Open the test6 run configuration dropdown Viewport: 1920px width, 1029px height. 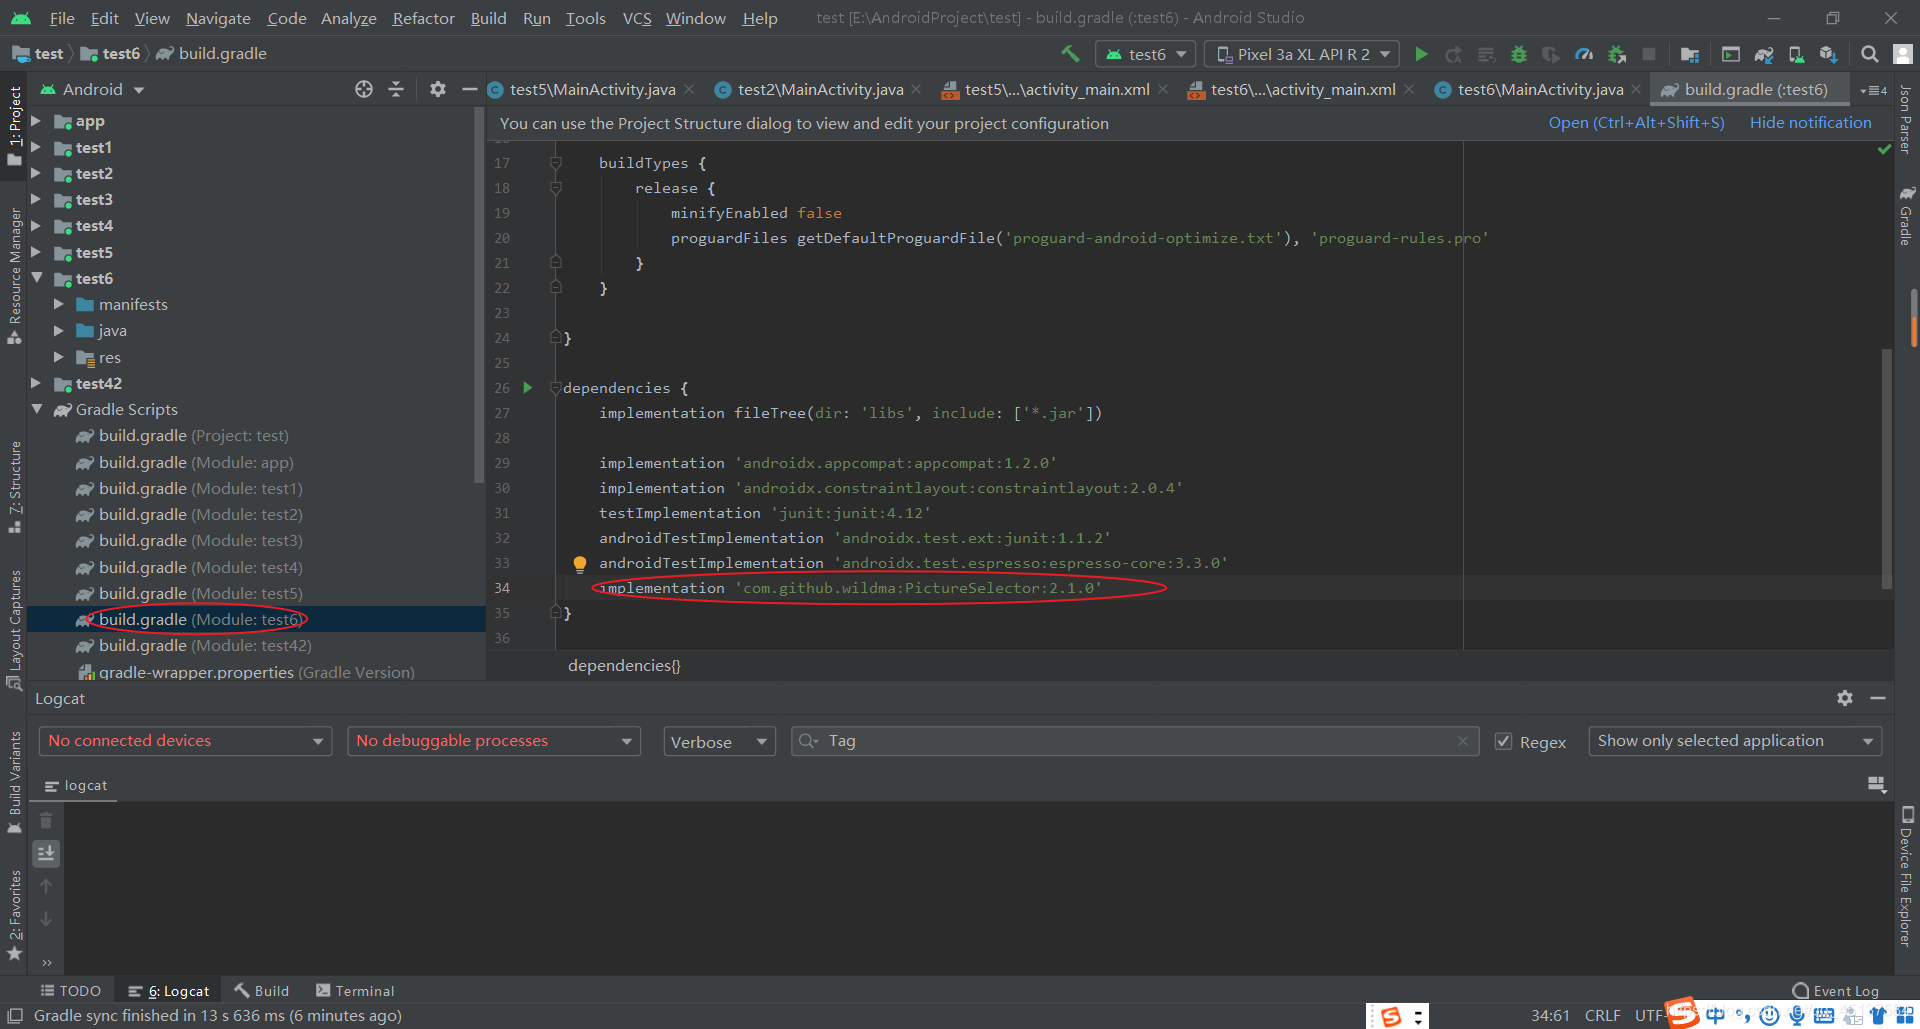(x=1146, y=54)
